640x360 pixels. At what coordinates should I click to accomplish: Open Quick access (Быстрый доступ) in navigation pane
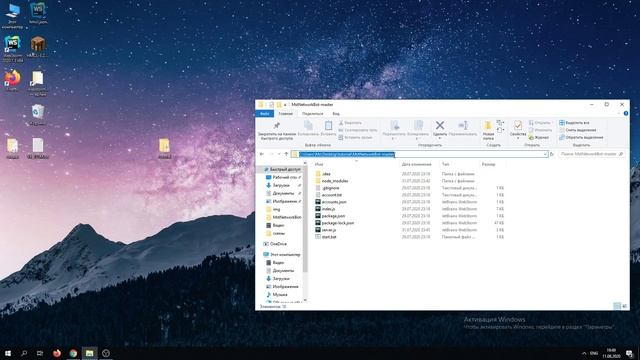282,169
